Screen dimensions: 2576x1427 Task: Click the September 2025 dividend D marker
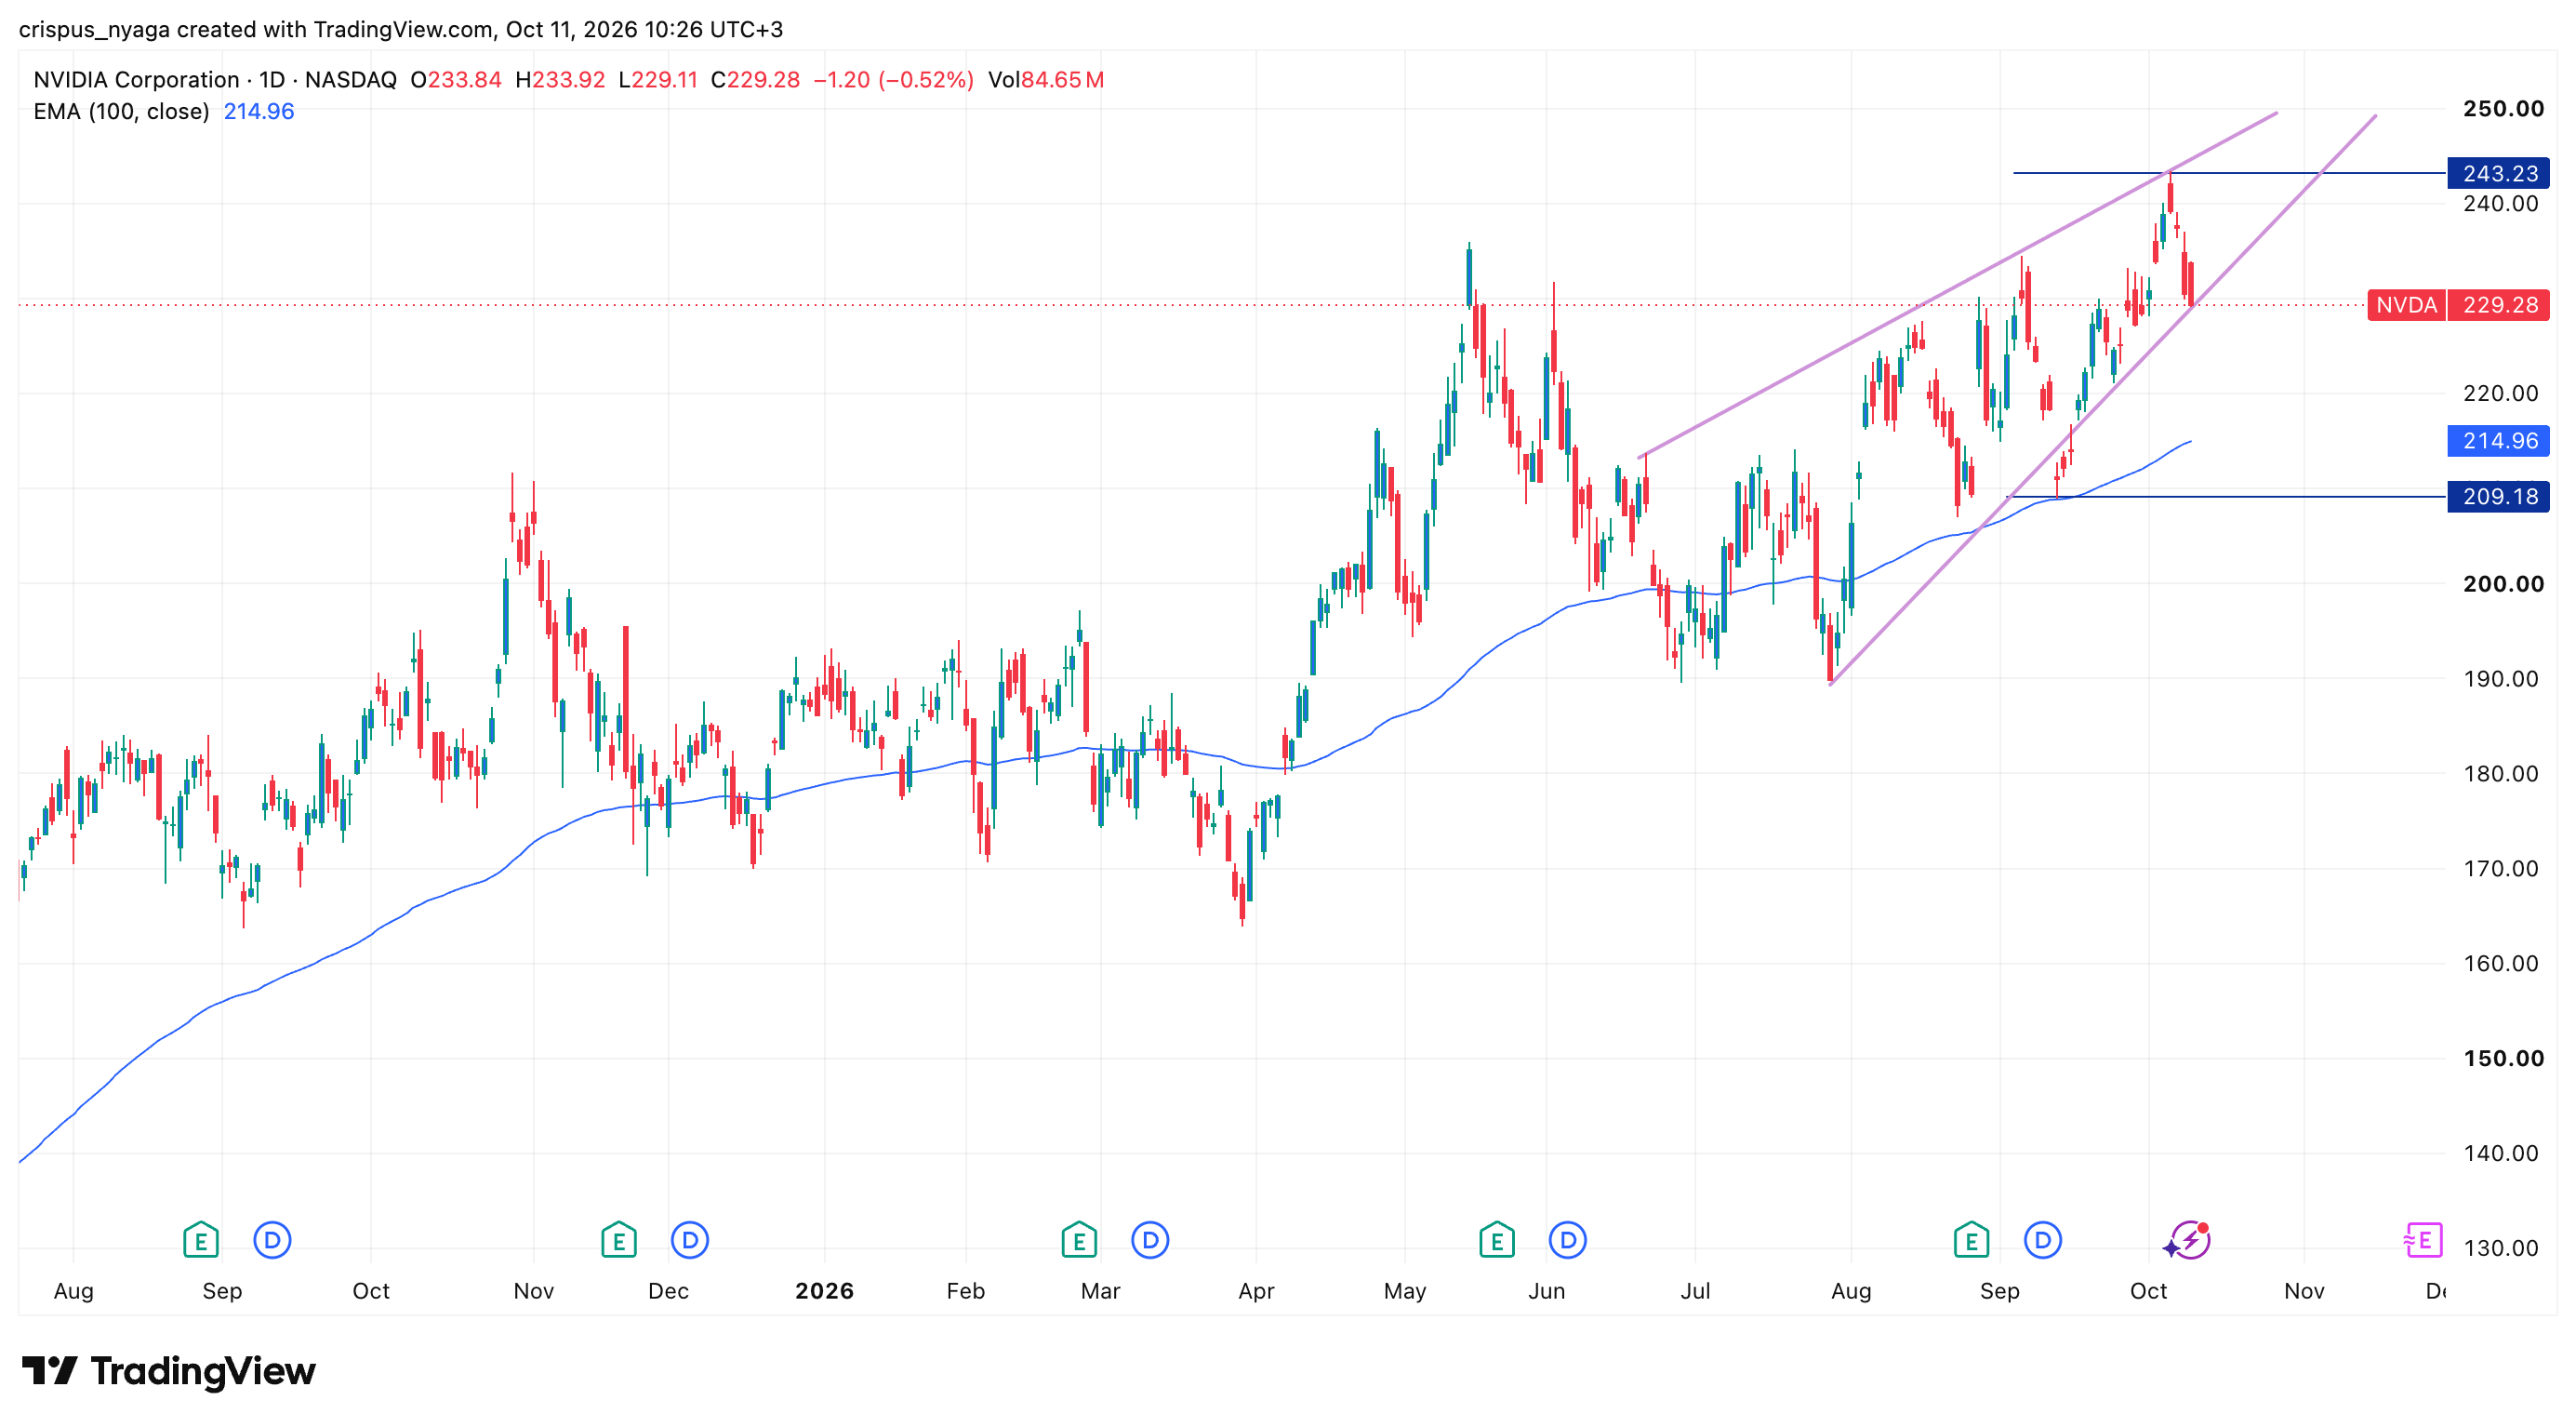(272, 1240)
